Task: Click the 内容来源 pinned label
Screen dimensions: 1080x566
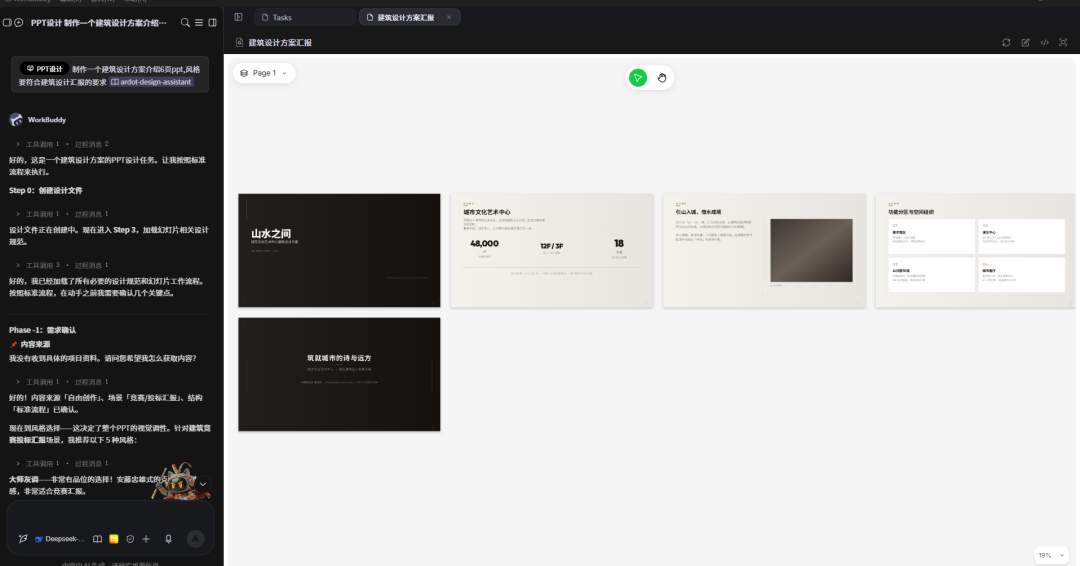Action: tap(35, 344)
